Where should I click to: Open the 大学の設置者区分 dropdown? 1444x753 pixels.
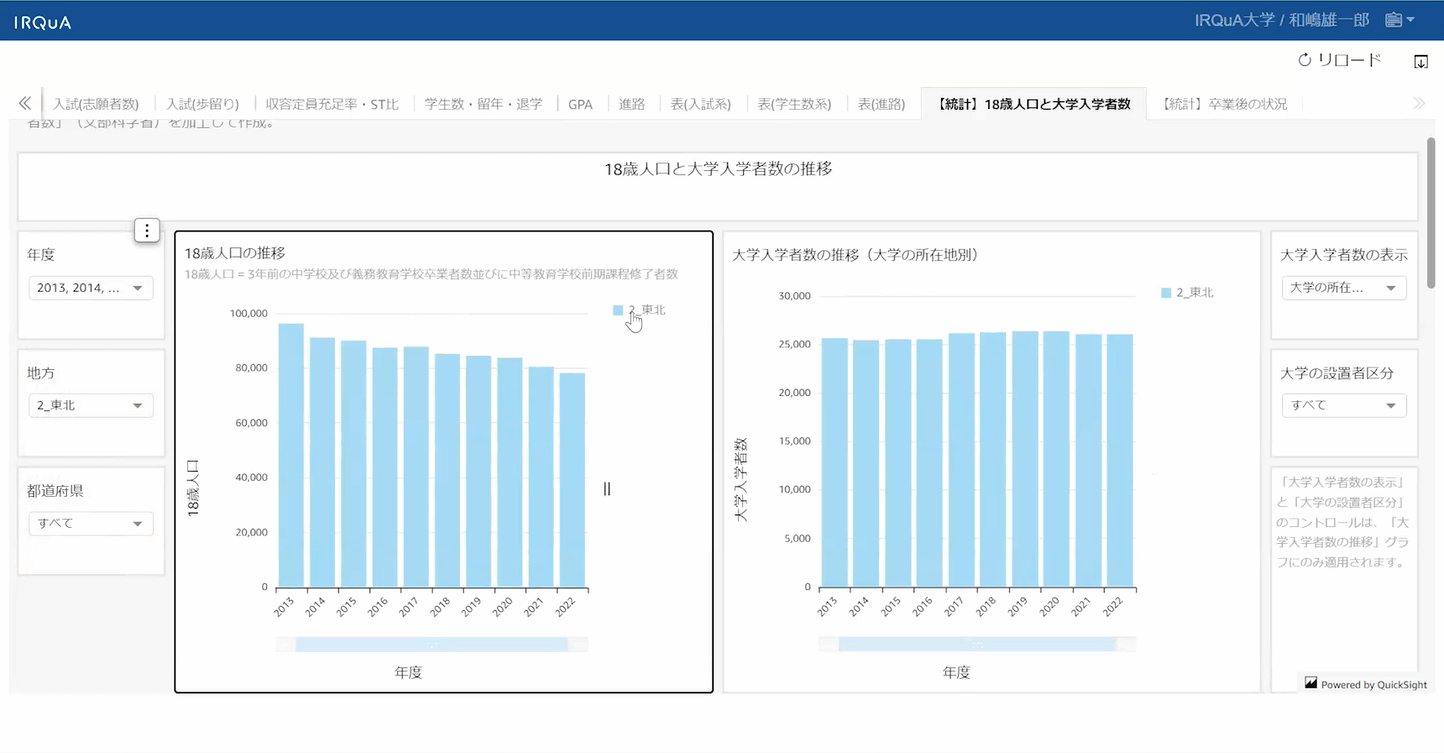pos(1343,406)
